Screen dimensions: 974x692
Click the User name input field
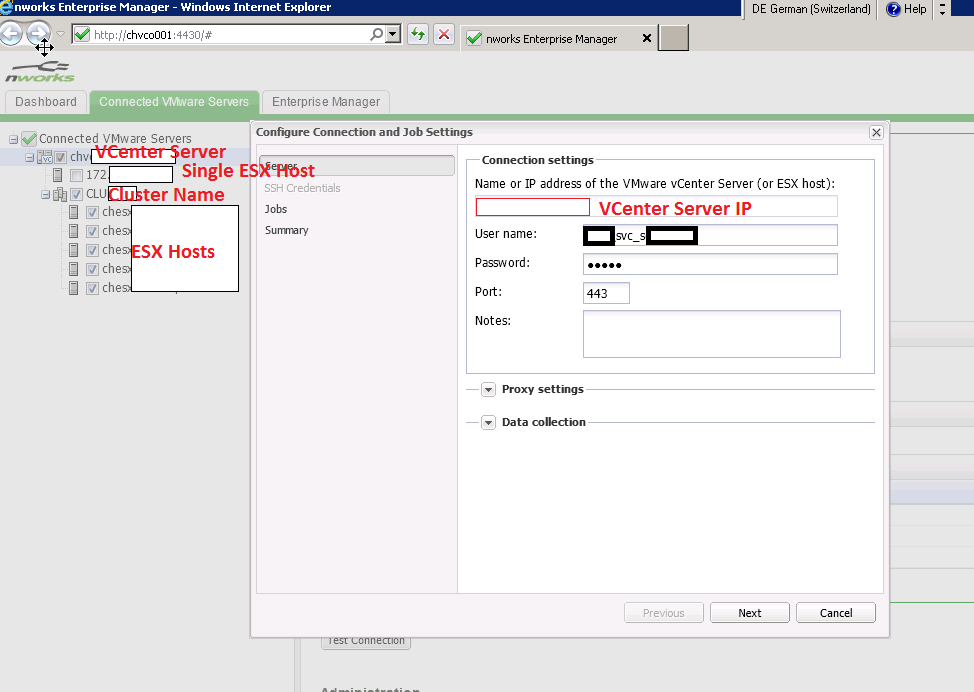click(x=710, y=235)
